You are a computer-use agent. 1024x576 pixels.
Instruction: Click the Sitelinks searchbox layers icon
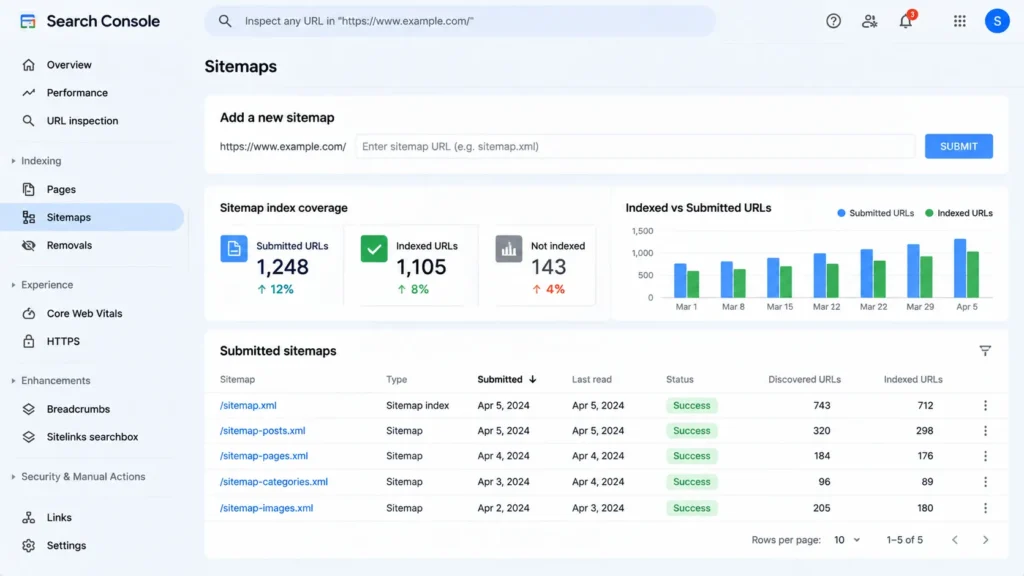[x=28, y=437]
